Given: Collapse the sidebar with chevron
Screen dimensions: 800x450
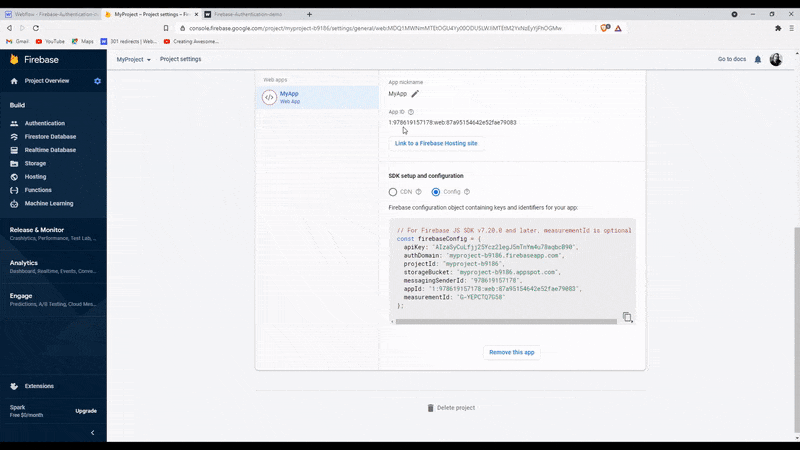Looking at the screenshot, I should click(92, 433).
